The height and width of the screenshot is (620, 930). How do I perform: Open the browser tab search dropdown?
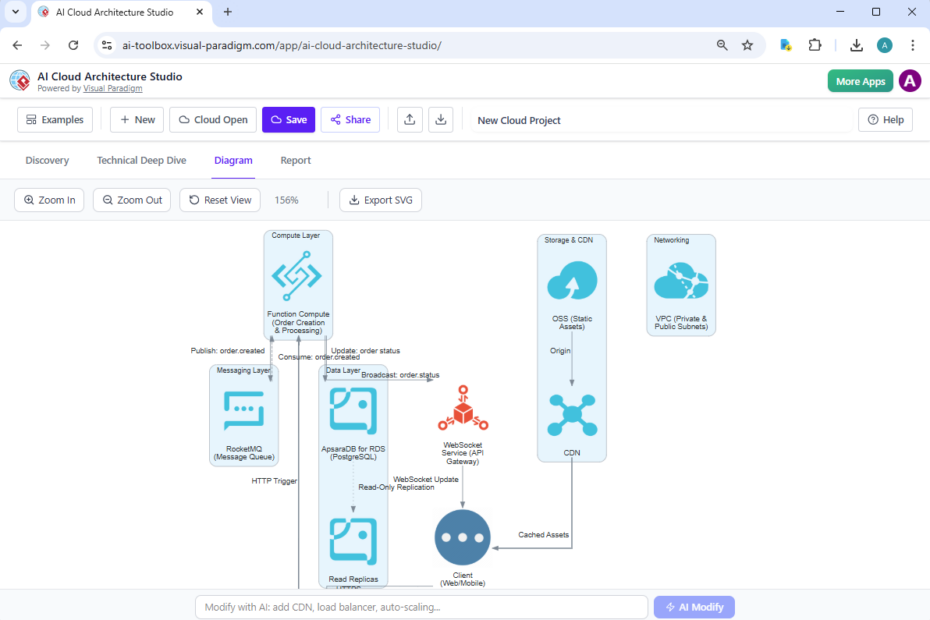pos(14,12)
